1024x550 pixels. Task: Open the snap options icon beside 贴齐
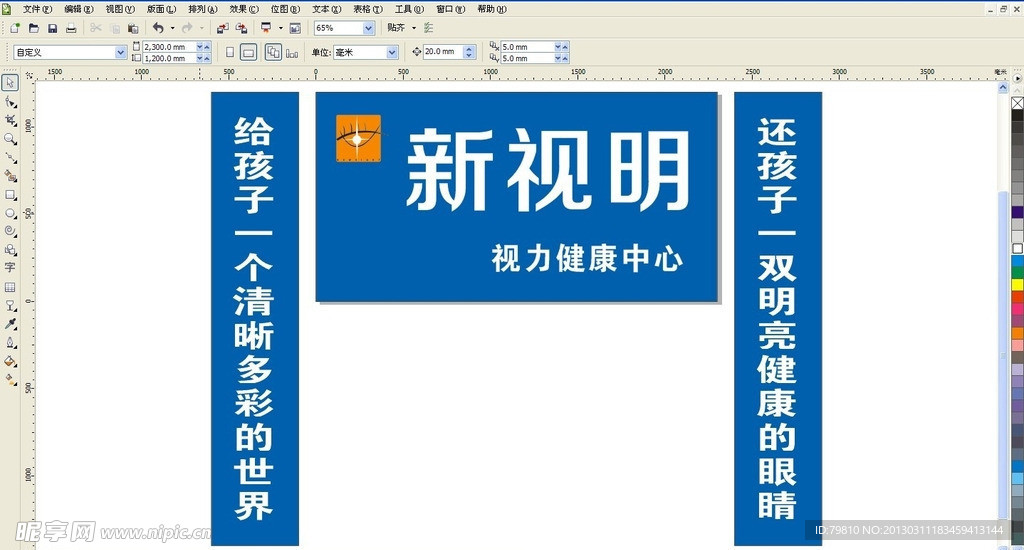point(428,28)
